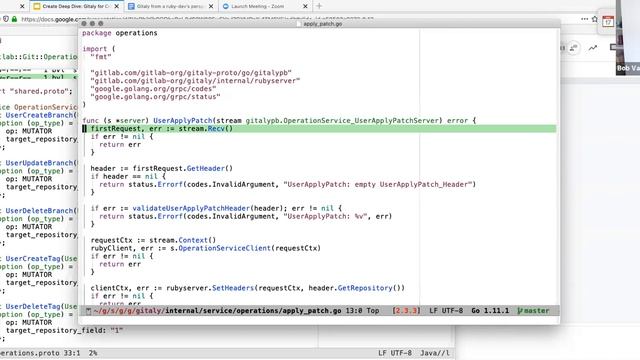Image resolution: width=640 pixels, height=360 pixels.
Task: Click 'GetHeader' method call in code
Action: (205, 168)
